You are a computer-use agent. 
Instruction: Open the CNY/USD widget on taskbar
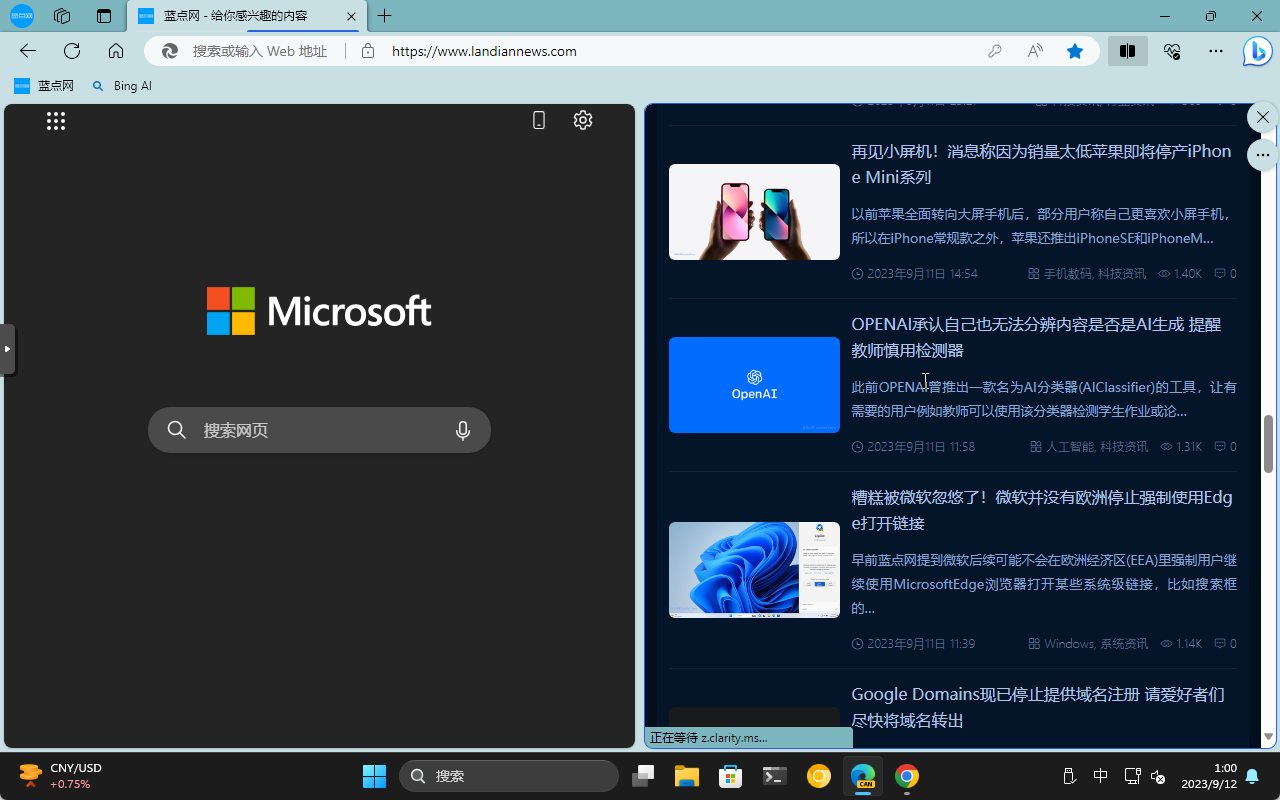click(x=60, y=776)
